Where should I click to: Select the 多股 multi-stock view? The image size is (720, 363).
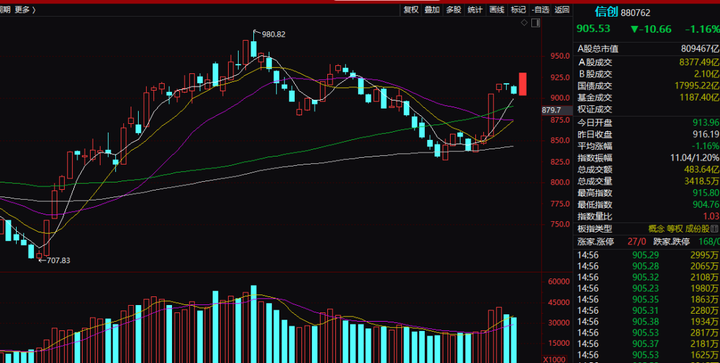tap(453, 10)
